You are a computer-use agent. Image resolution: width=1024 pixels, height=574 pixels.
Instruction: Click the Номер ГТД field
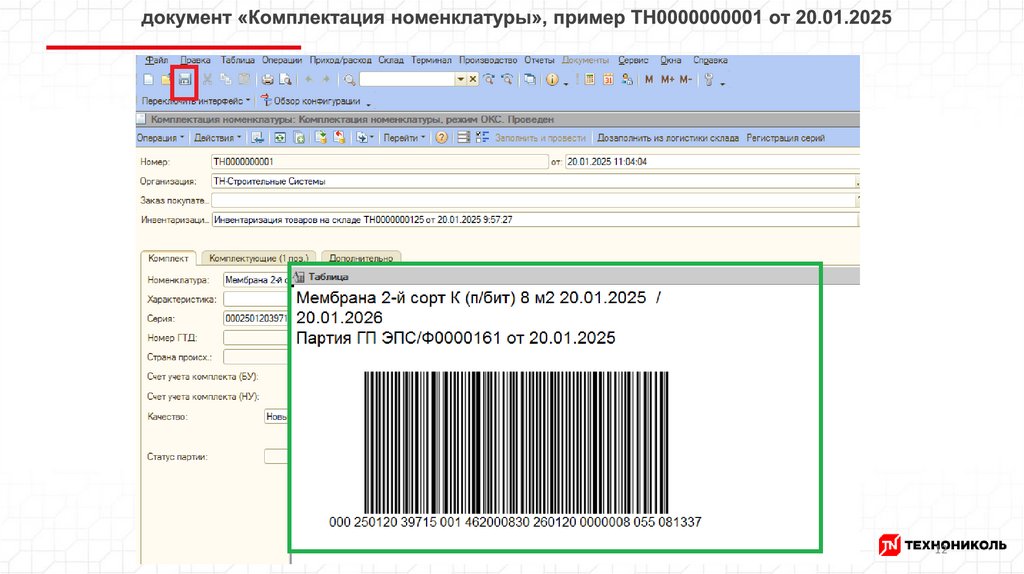tap(256, 338)
